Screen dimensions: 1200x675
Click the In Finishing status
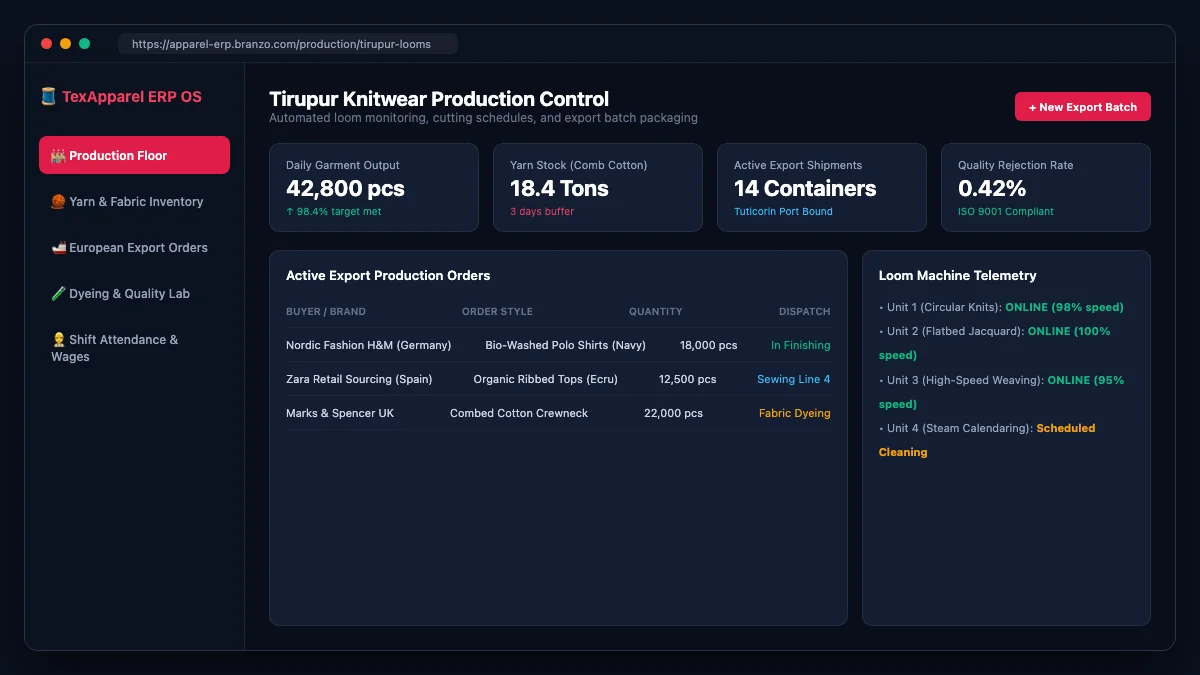point(801,345)
